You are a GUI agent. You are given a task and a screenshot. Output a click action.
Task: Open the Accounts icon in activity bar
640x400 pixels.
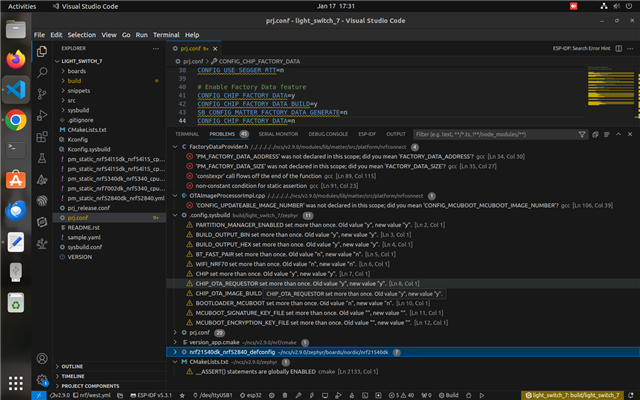point(42,358)
